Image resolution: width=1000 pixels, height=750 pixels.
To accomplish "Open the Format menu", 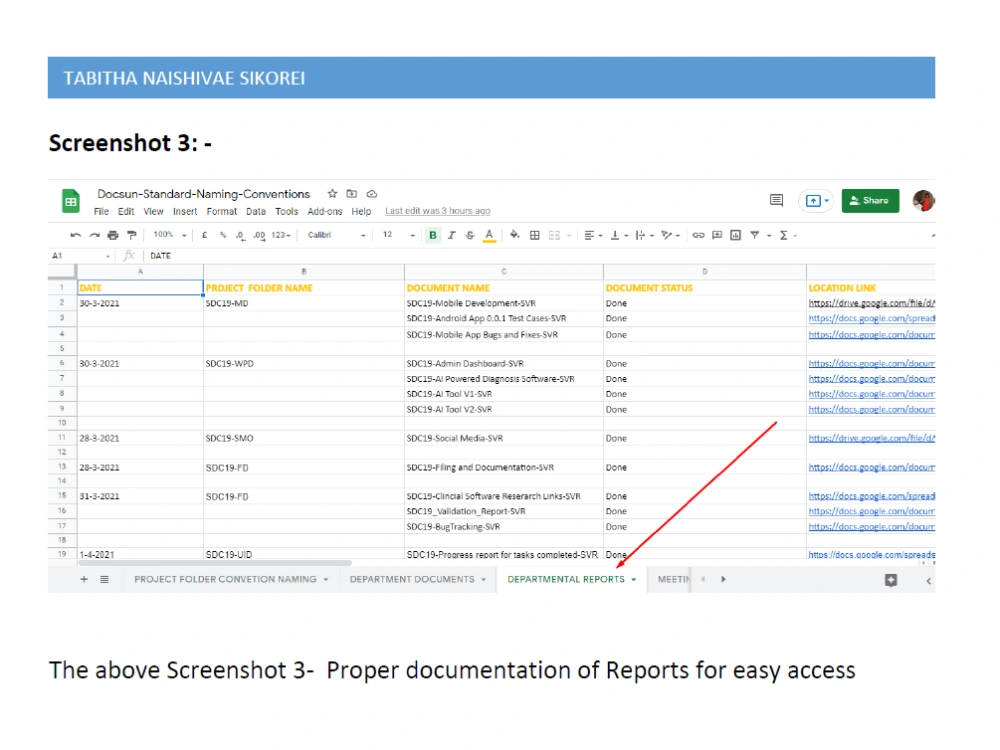I will click(221, 212).
